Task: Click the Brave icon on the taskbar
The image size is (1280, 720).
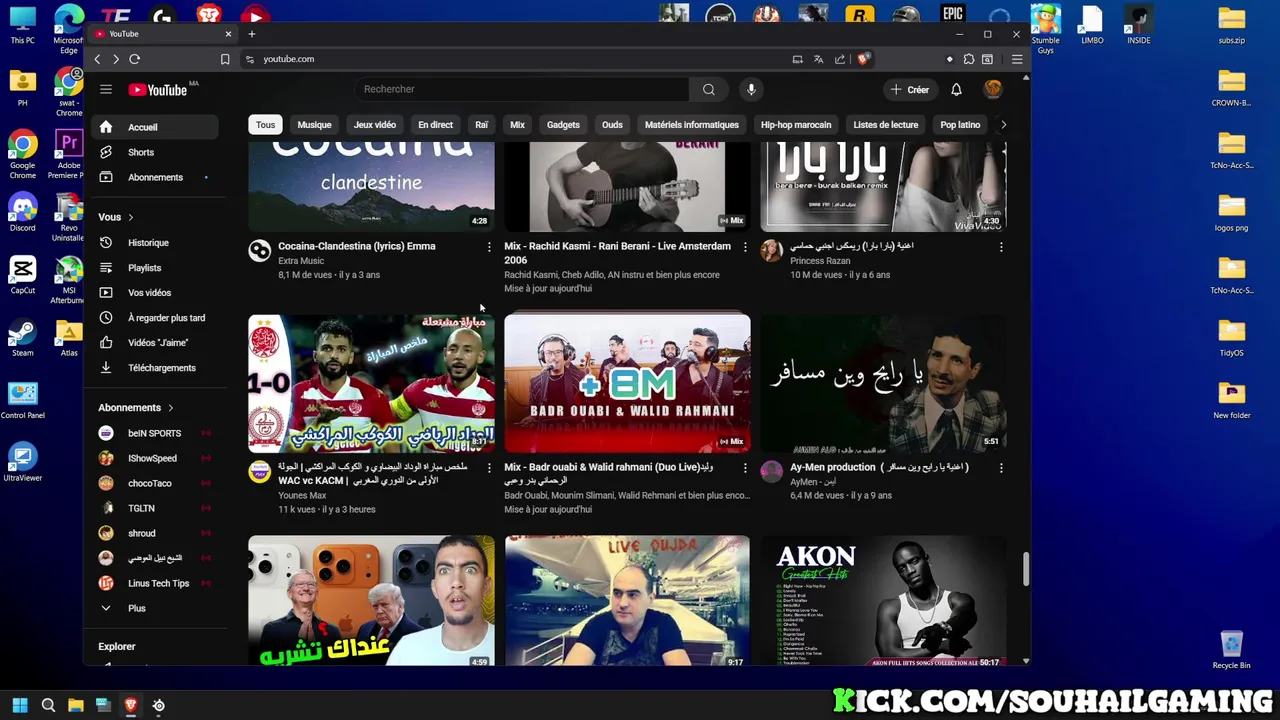Action: 130,705
